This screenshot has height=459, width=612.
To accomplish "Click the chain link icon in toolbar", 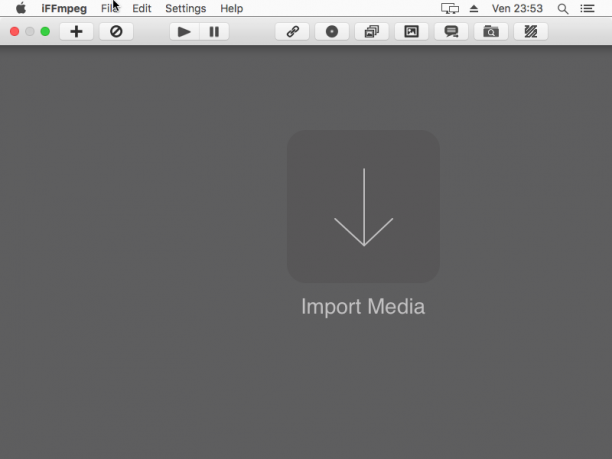I will tap(292, 32).
